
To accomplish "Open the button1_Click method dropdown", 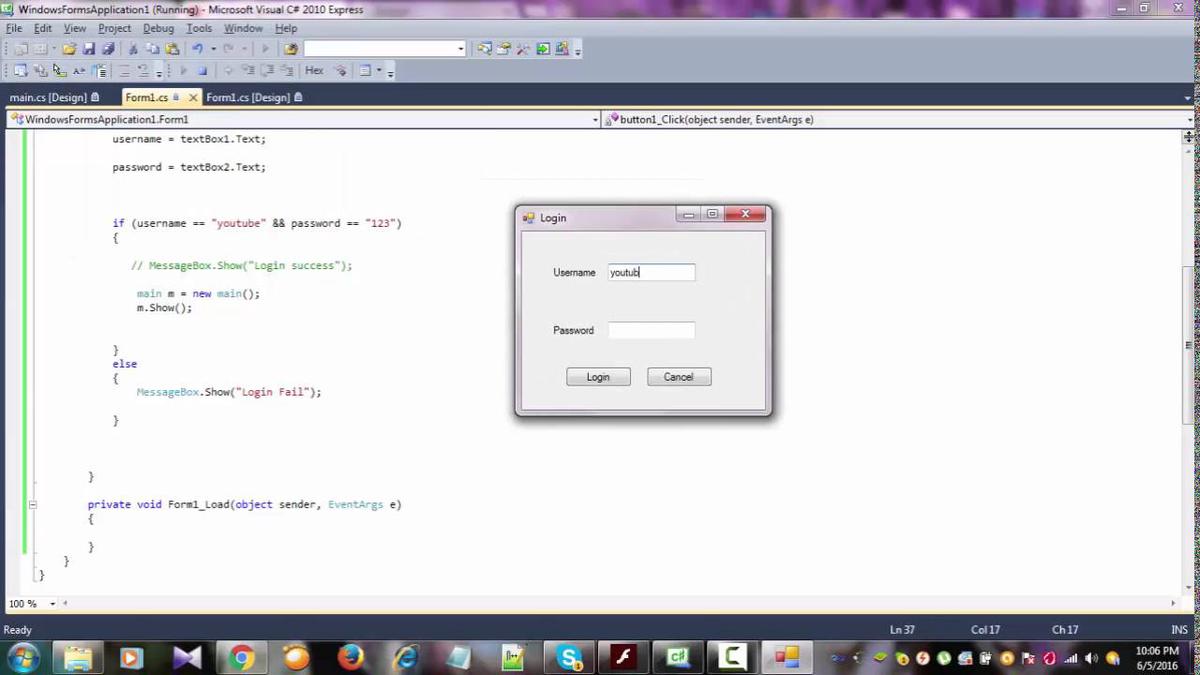I will point(1186,119).
